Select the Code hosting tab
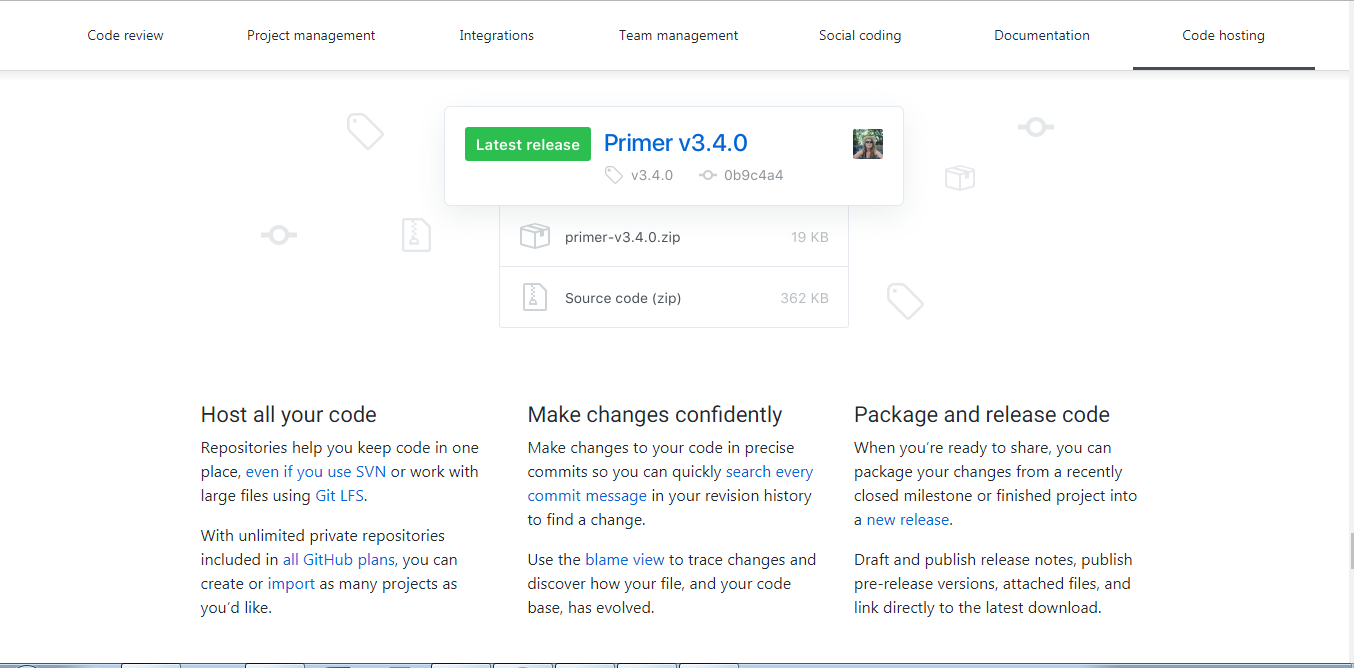The height and width of the screenshot is (668, 1354). [1223, 35]
